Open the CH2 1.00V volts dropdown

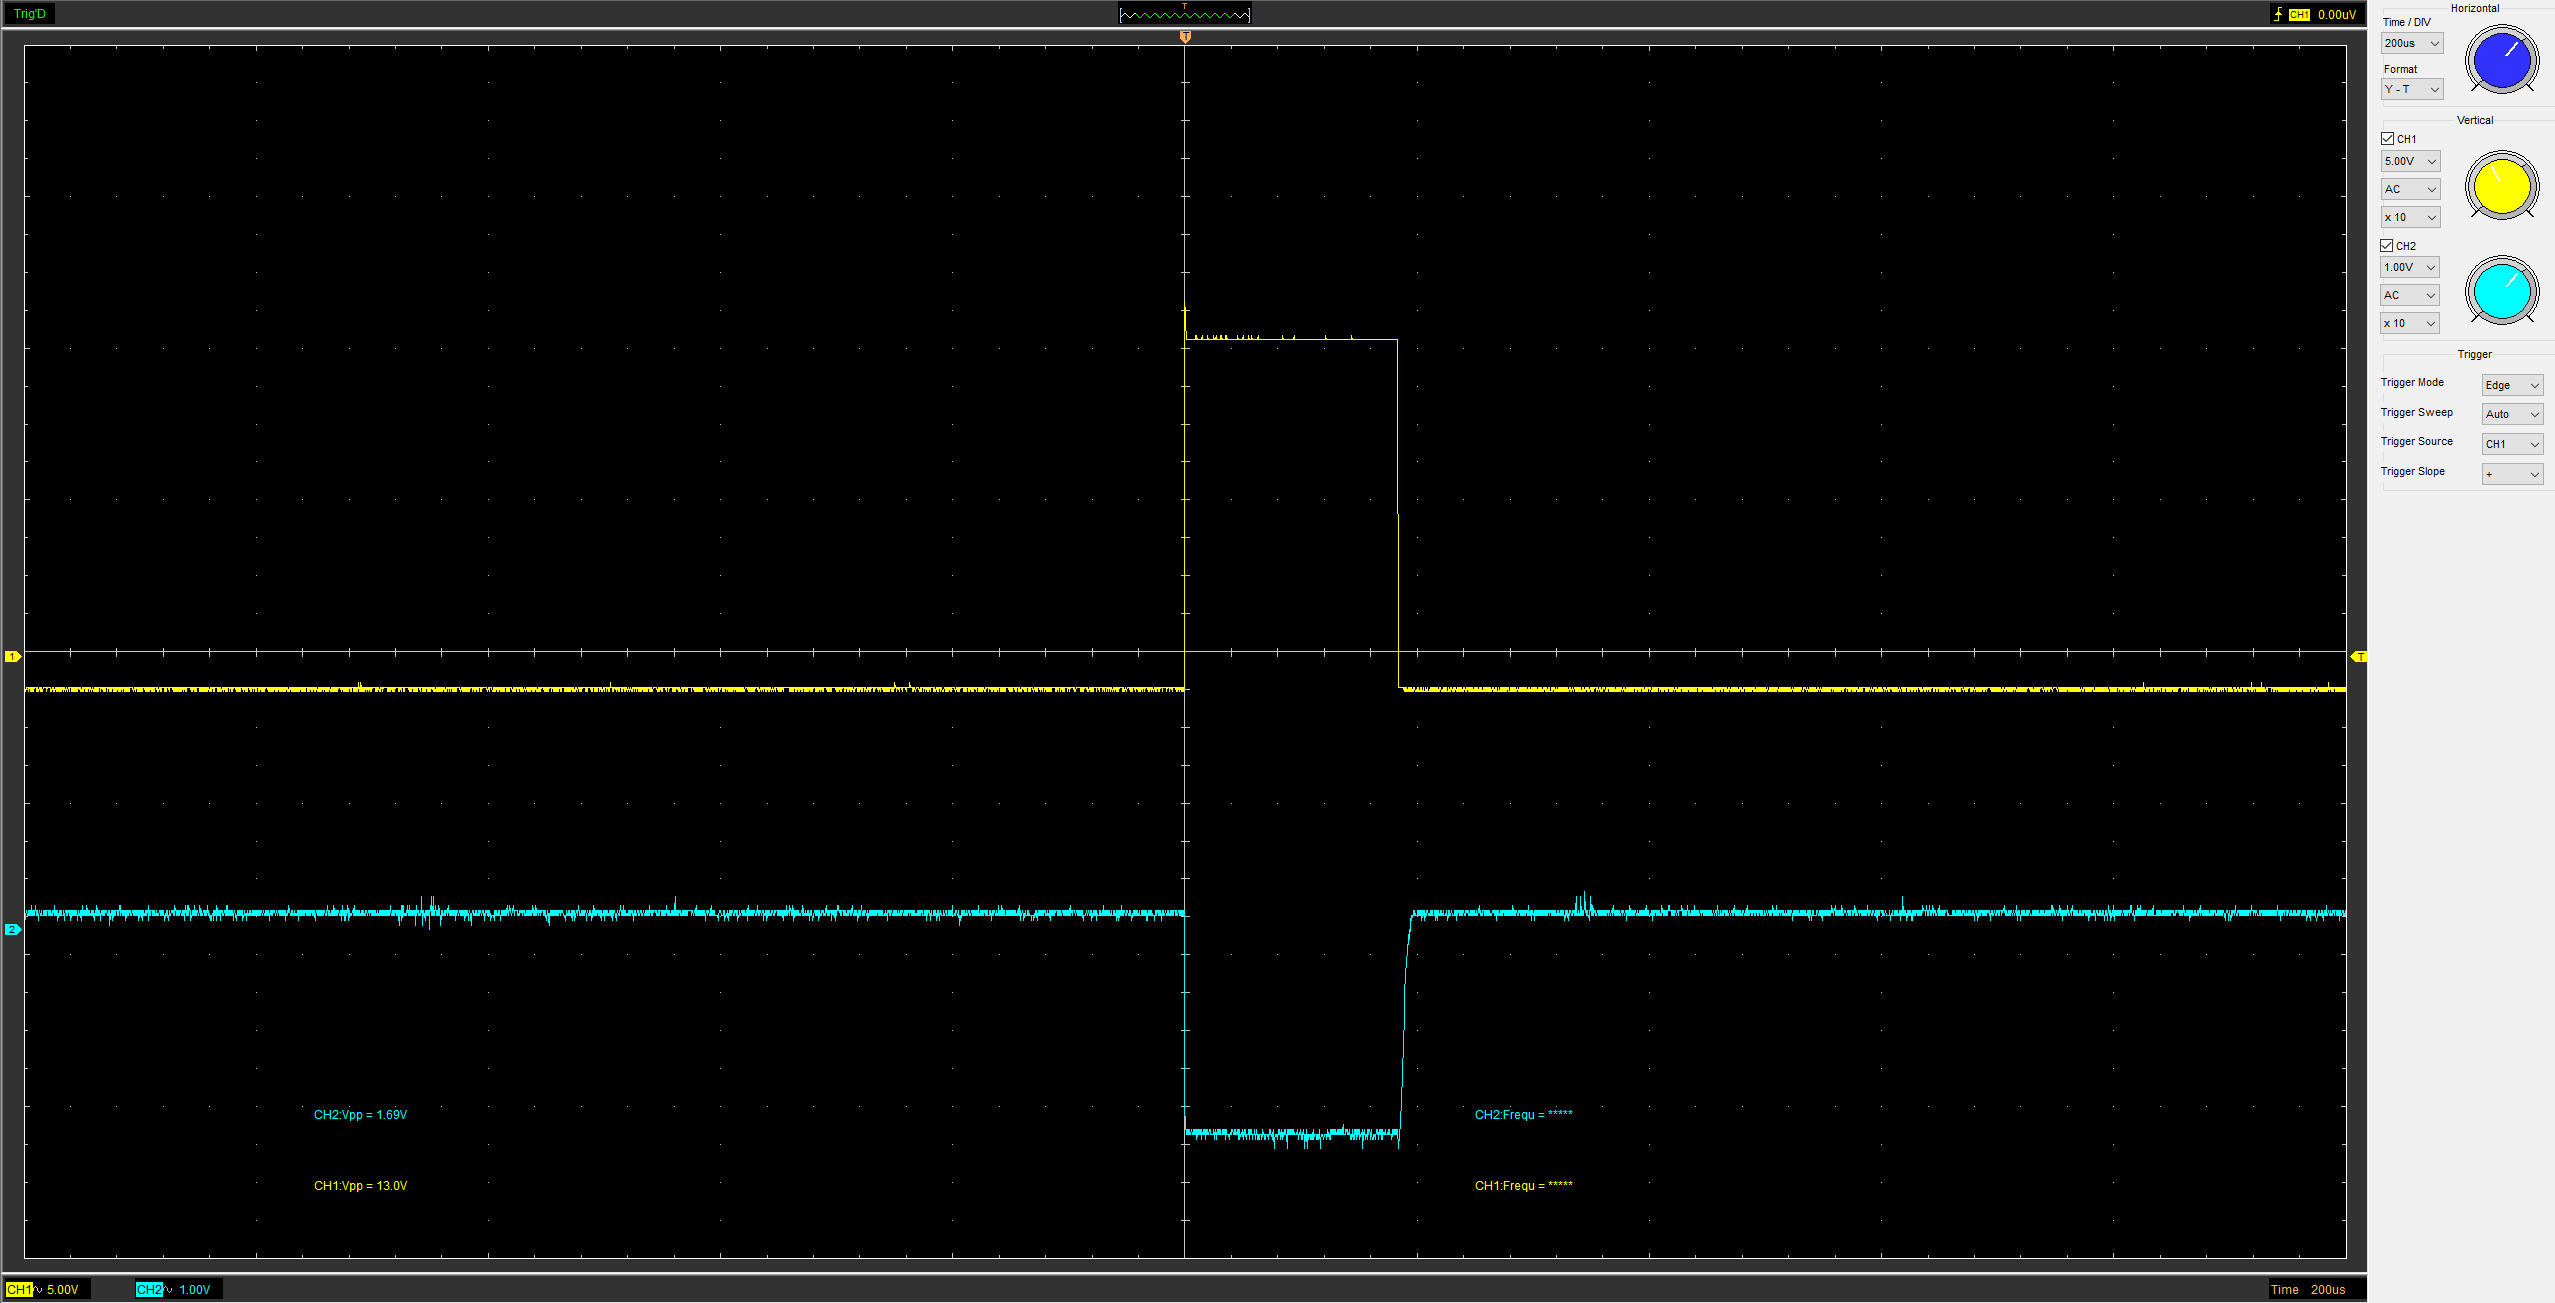2409,267
